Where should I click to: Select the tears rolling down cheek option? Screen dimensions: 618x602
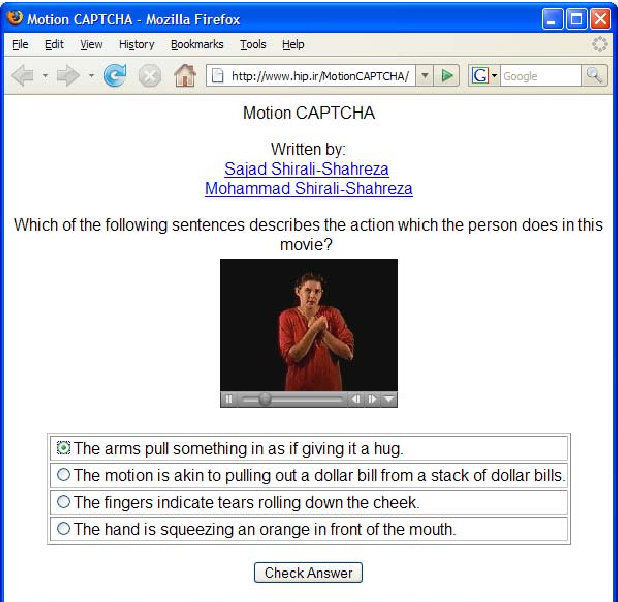pyautogui.click(x=63, y=501)
